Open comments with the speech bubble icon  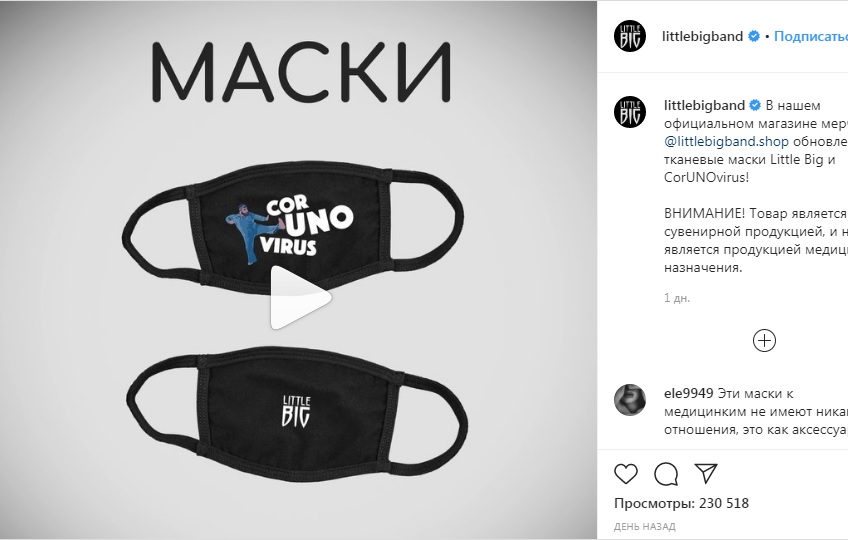coord(666,474)
